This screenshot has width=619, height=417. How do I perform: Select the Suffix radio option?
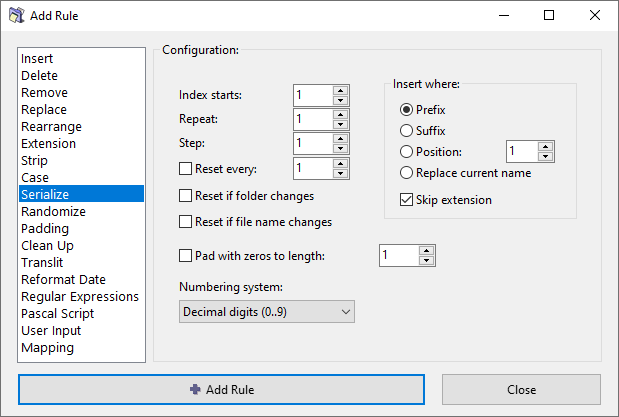406,130
